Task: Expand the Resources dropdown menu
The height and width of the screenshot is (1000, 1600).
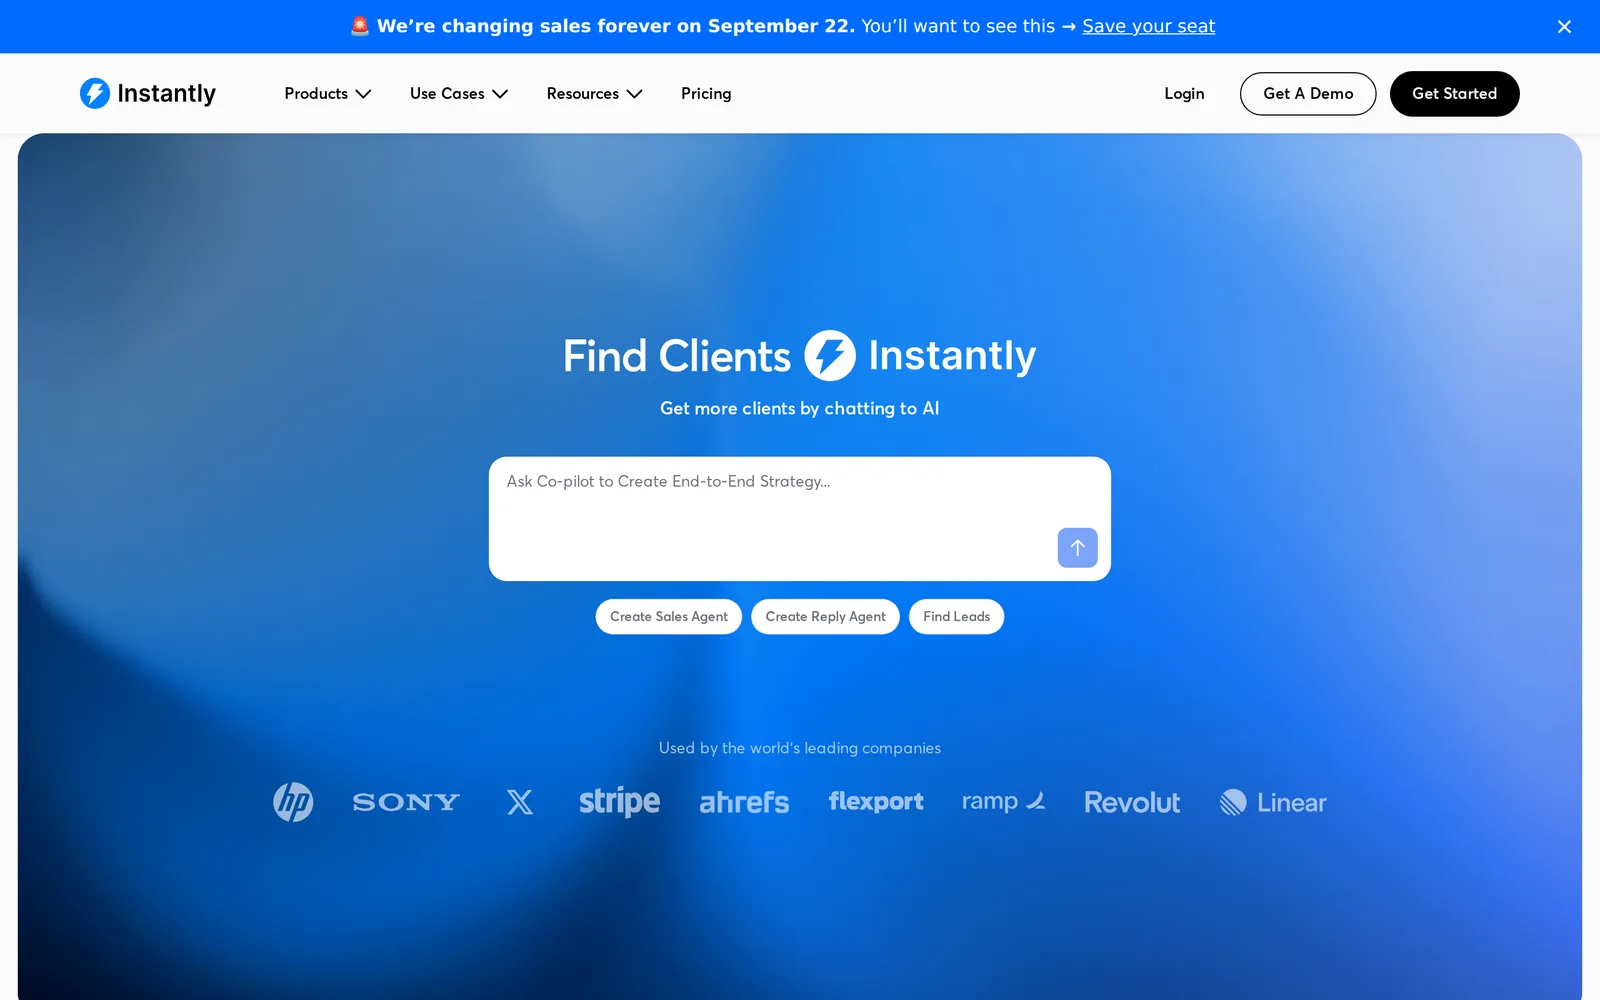Action: (595, 94)
